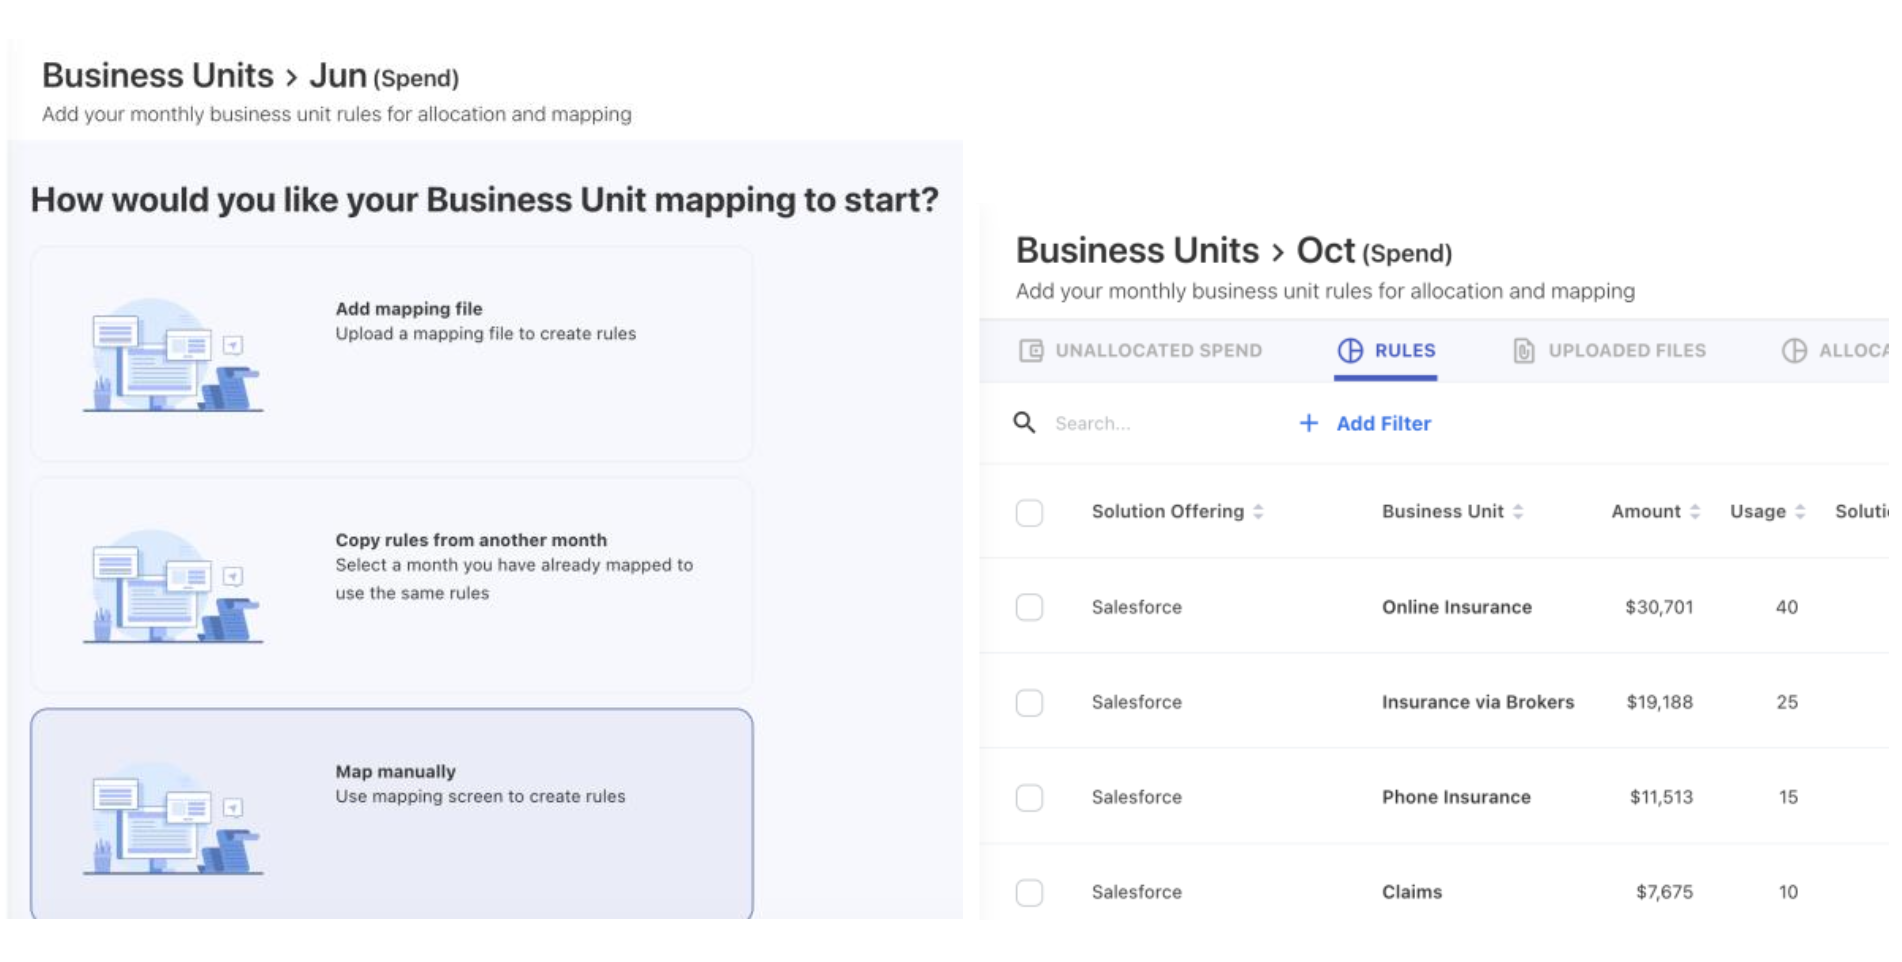Click the Add Filter link
This screenshot has height=962, width=1902.
[x=1383, y=424]
